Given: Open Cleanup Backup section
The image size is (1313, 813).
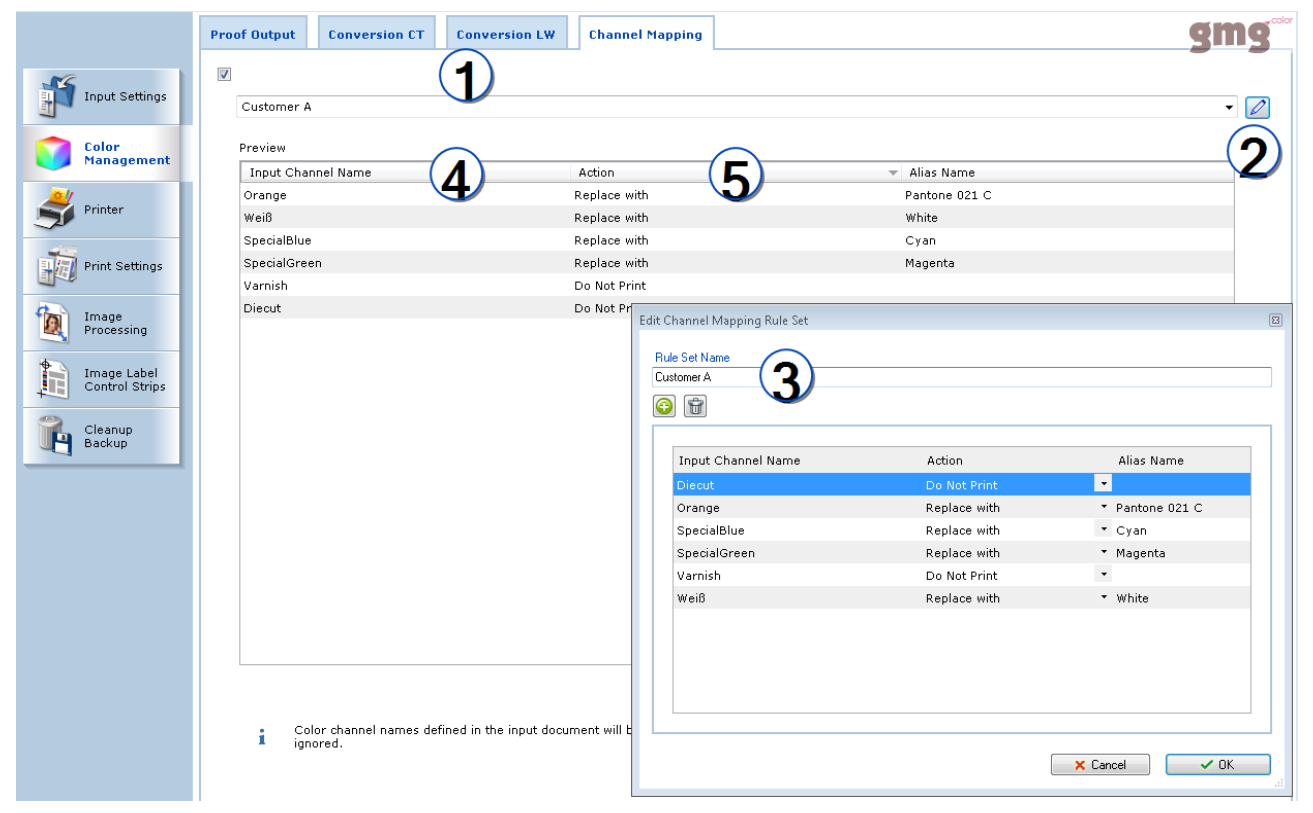Looking at the screenshot, I should [x=102, y=436].
